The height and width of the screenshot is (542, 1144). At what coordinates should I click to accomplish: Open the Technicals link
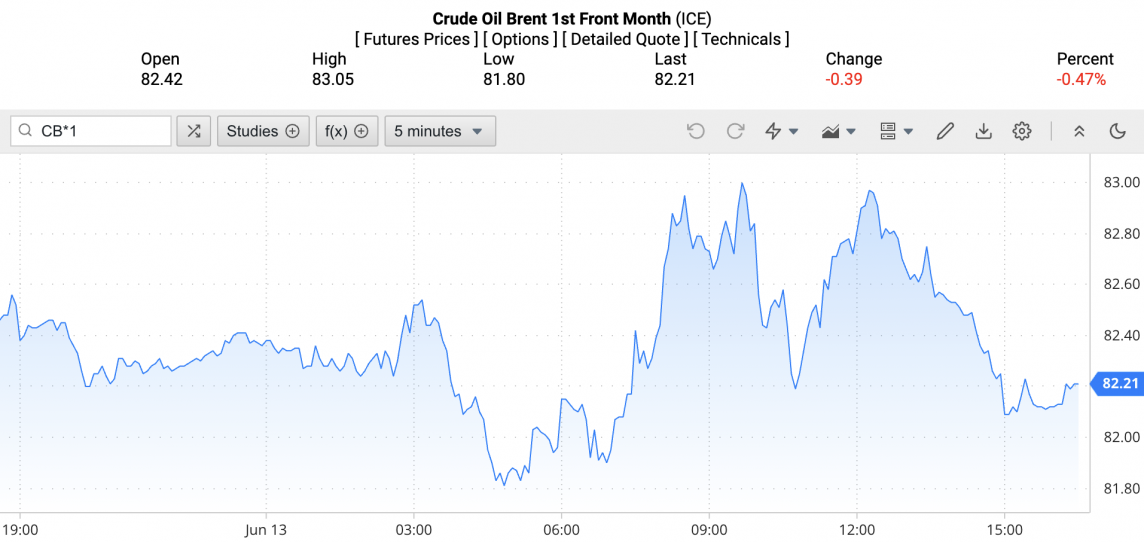click(741, 39)
